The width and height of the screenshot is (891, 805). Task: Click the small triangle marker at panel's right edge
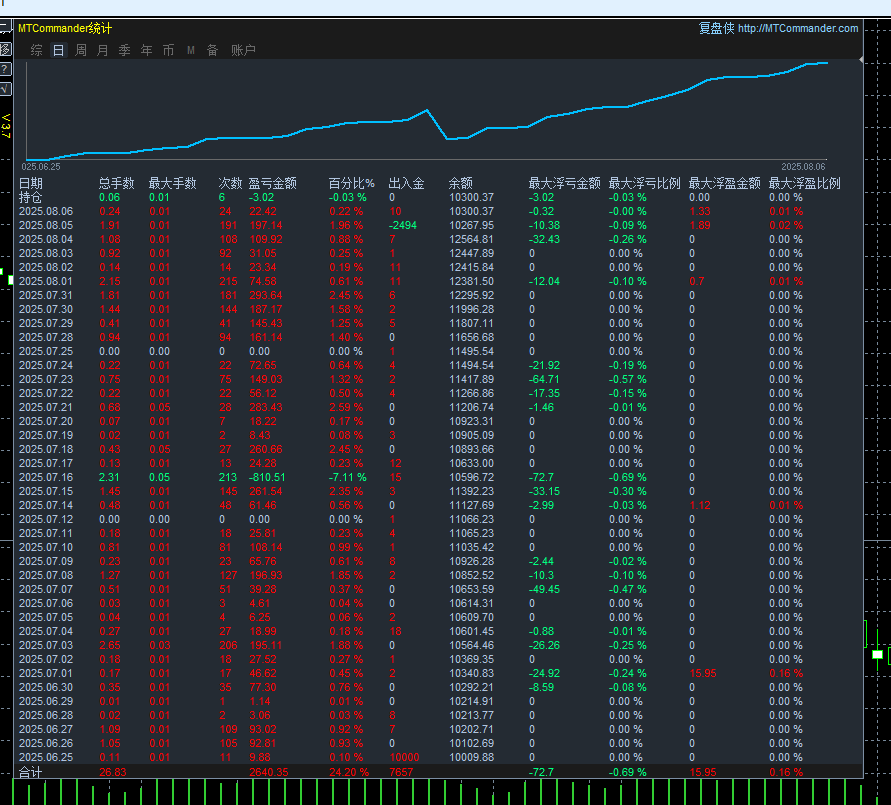[861, 60]
